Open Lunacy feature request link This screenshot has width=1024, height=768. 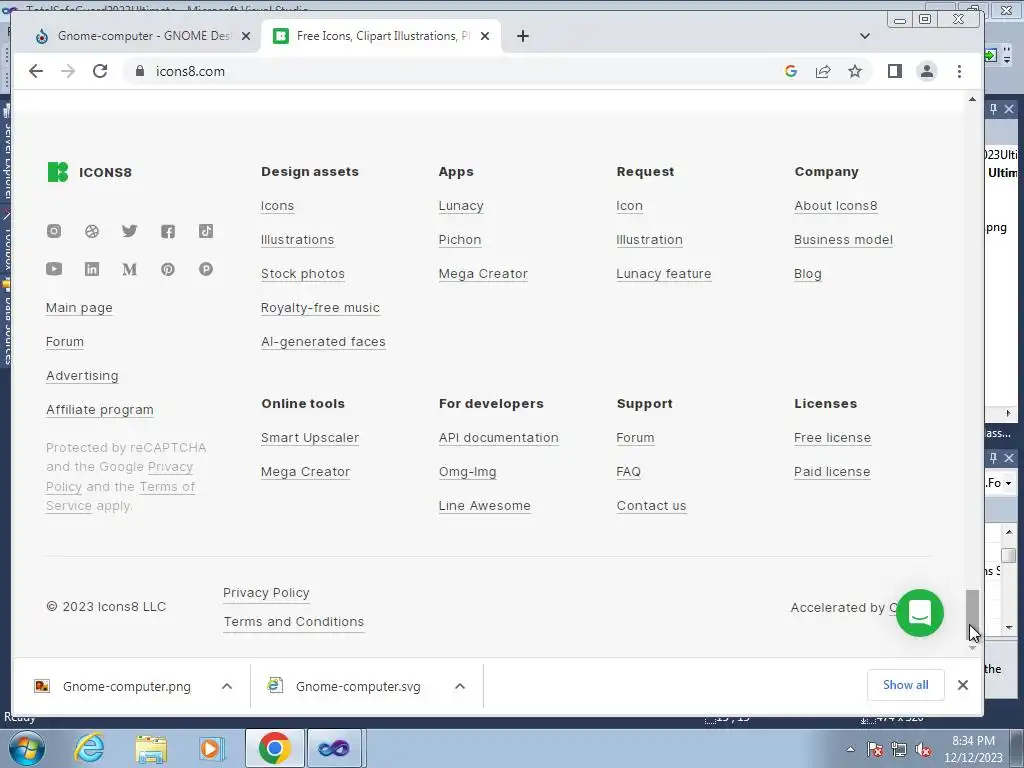click(x=664, y=274)
